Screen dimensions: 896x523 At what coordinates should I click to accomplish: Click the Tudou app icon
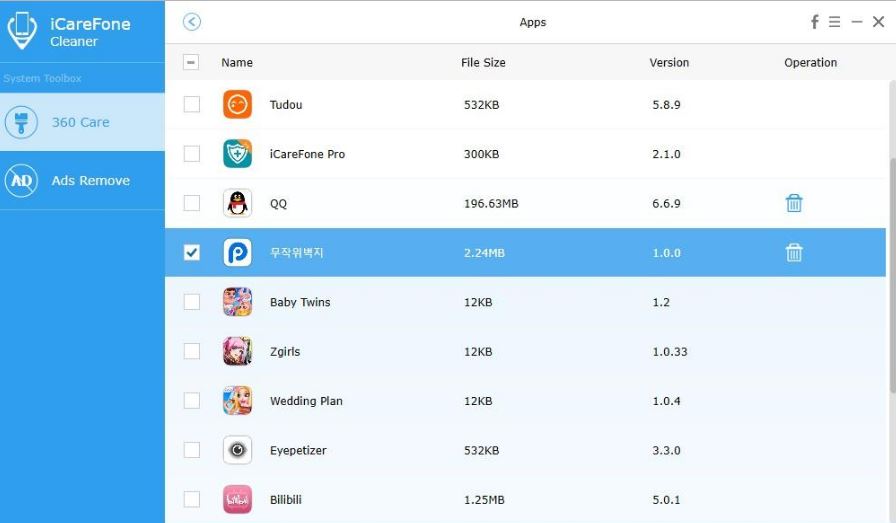[x=237, y=104]
